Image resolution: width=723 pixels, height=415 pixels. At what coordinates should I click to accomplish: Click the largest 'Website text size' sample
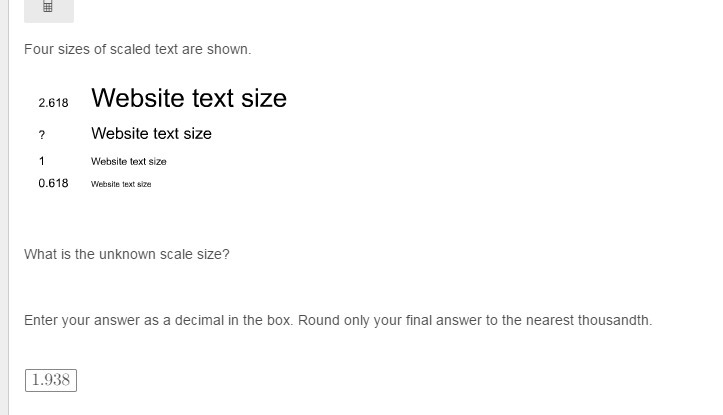[x=189, y=98]
